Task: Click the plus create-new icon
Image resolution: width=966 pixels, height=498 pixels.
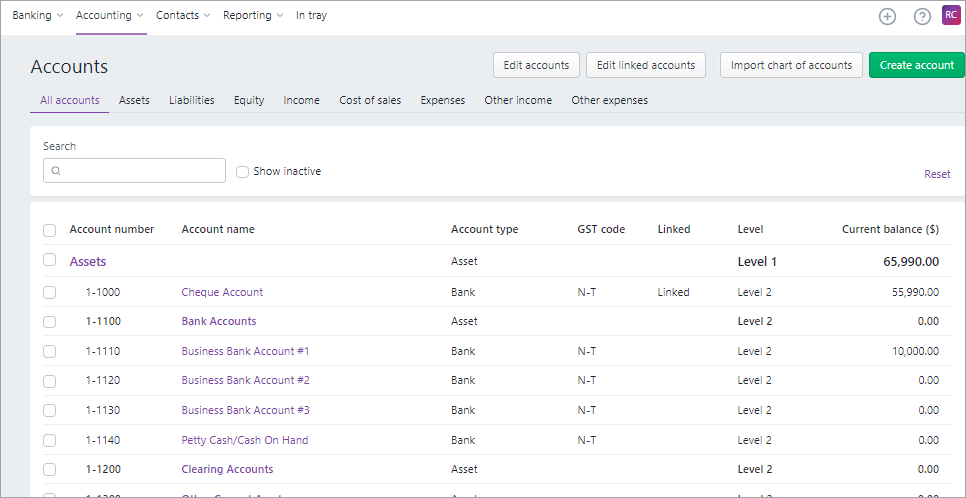Action: (887, 16)
